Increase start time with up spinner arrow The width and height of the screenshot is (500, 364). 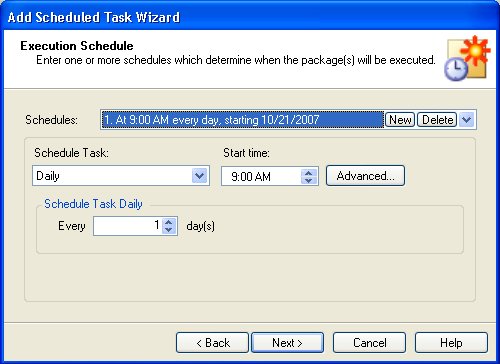(x=309, y=173)
